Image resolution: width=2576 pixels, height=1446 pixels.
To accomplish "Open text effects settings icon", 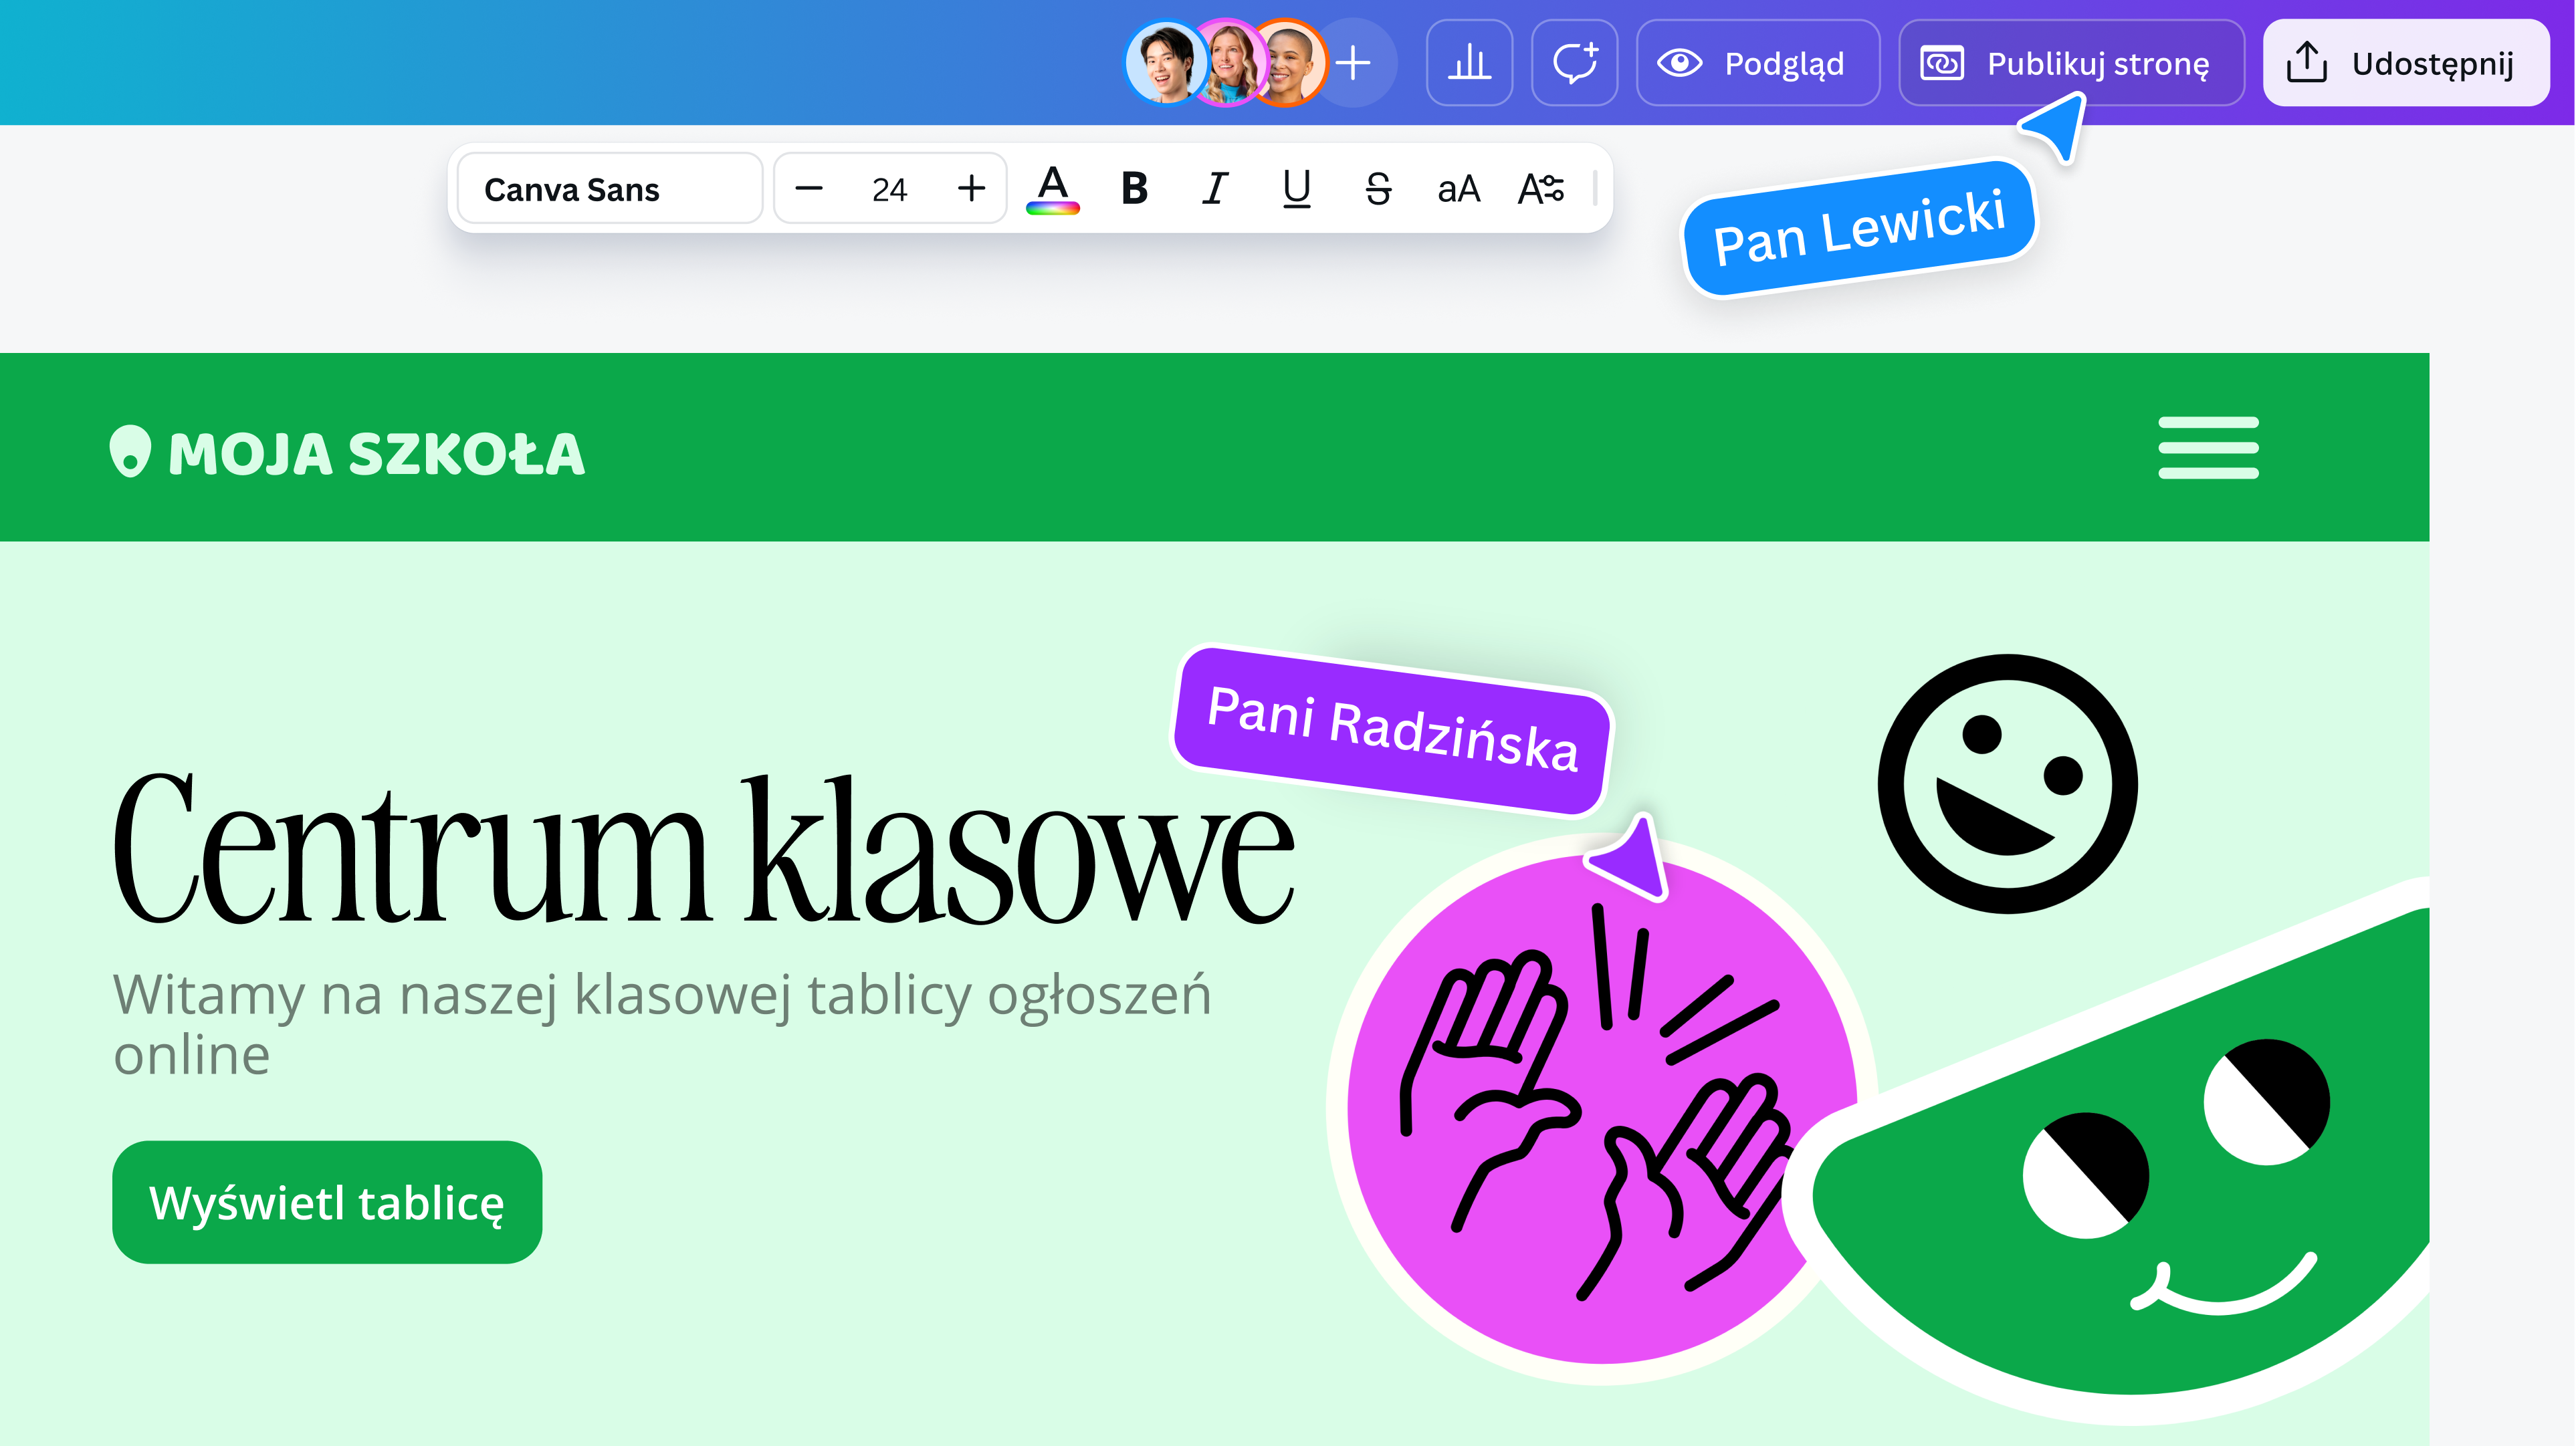I will click(1540, 188).
